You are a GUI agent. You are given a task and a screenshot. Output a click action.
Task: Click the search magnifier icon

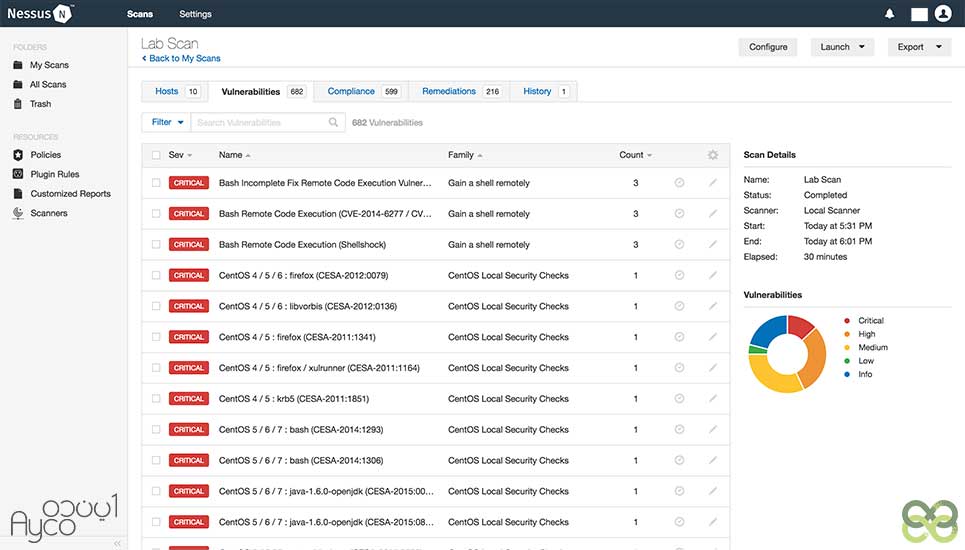click(x=334, y=122)
